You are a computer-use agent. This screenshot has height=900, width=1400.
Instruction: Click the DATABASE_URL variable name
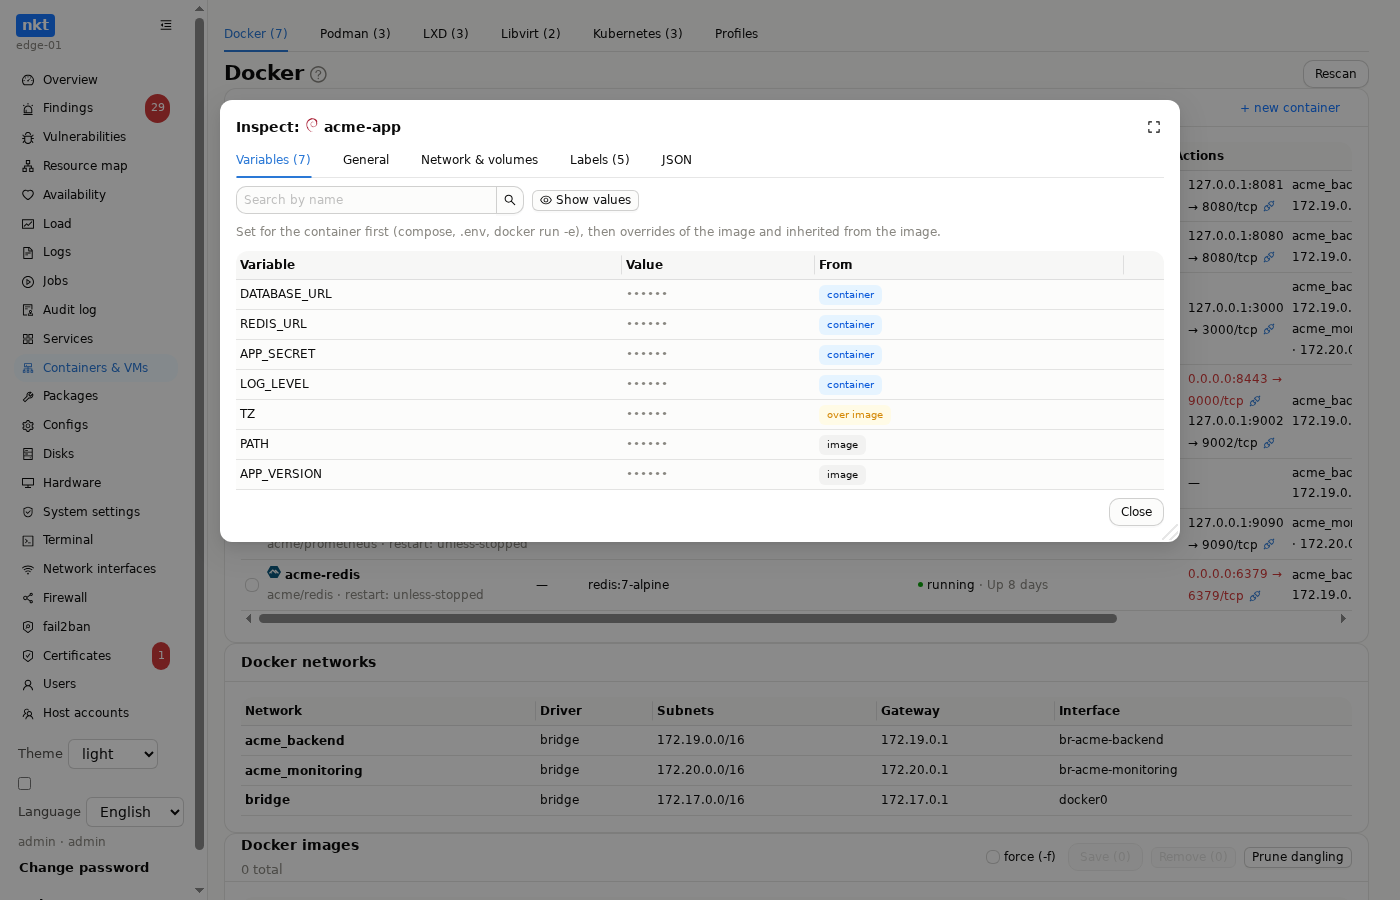pos(286,294)
